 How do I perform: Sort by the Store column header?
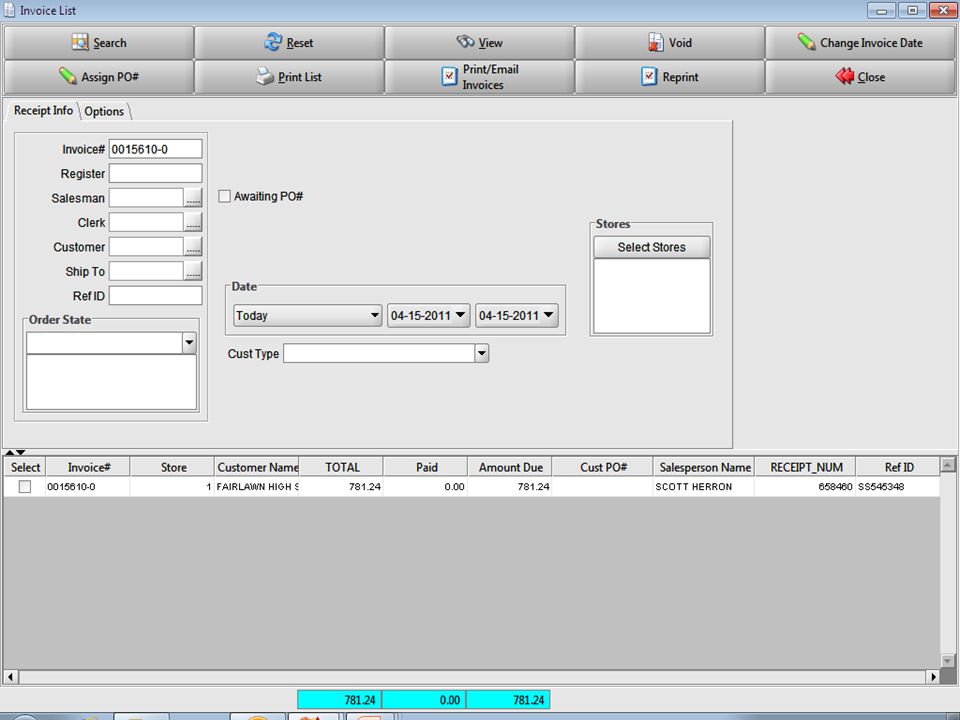[x=173, y=467]
